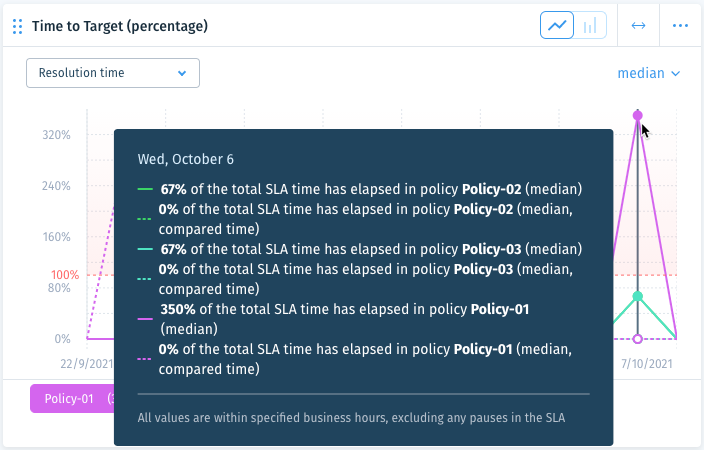Click the 22/9/2021 date axis label
704x450 pixels.
click(x=87, y=363)
